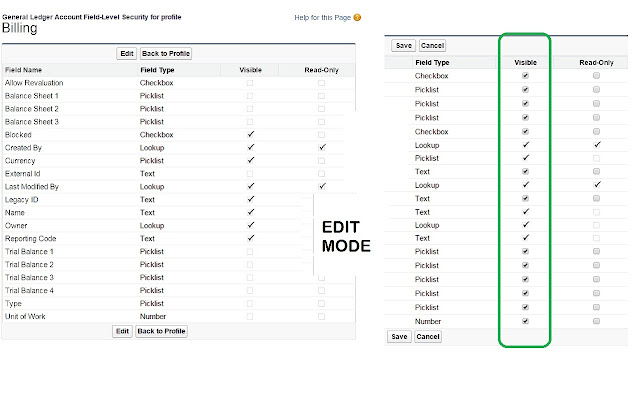Image resolution: width=640 pixels, height=400 pixels.
Task: Click Visible box for Trial Balance 3
Action: [250, 278]
